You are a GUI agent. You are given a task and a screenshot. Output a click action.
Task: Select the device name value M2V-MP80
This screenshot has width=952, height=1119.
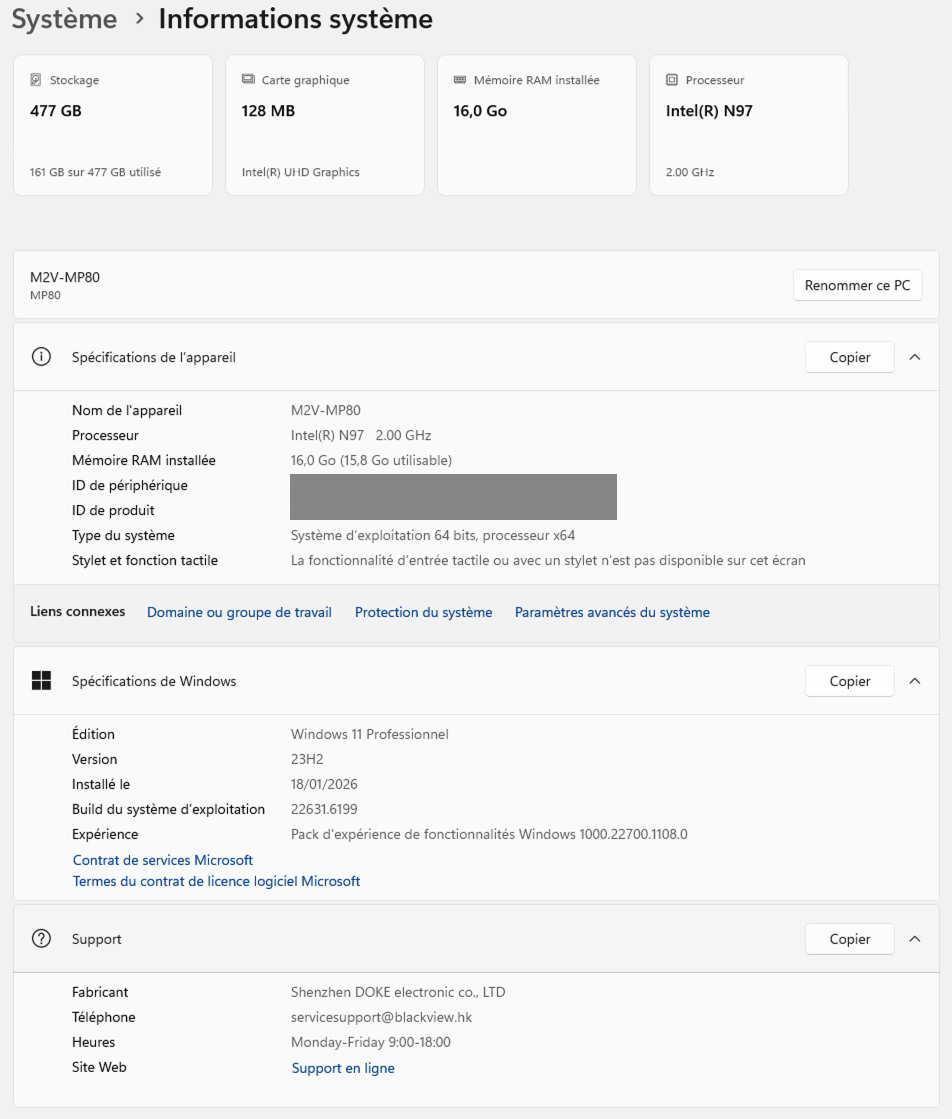pyautogui.click(x=325, y=410)
